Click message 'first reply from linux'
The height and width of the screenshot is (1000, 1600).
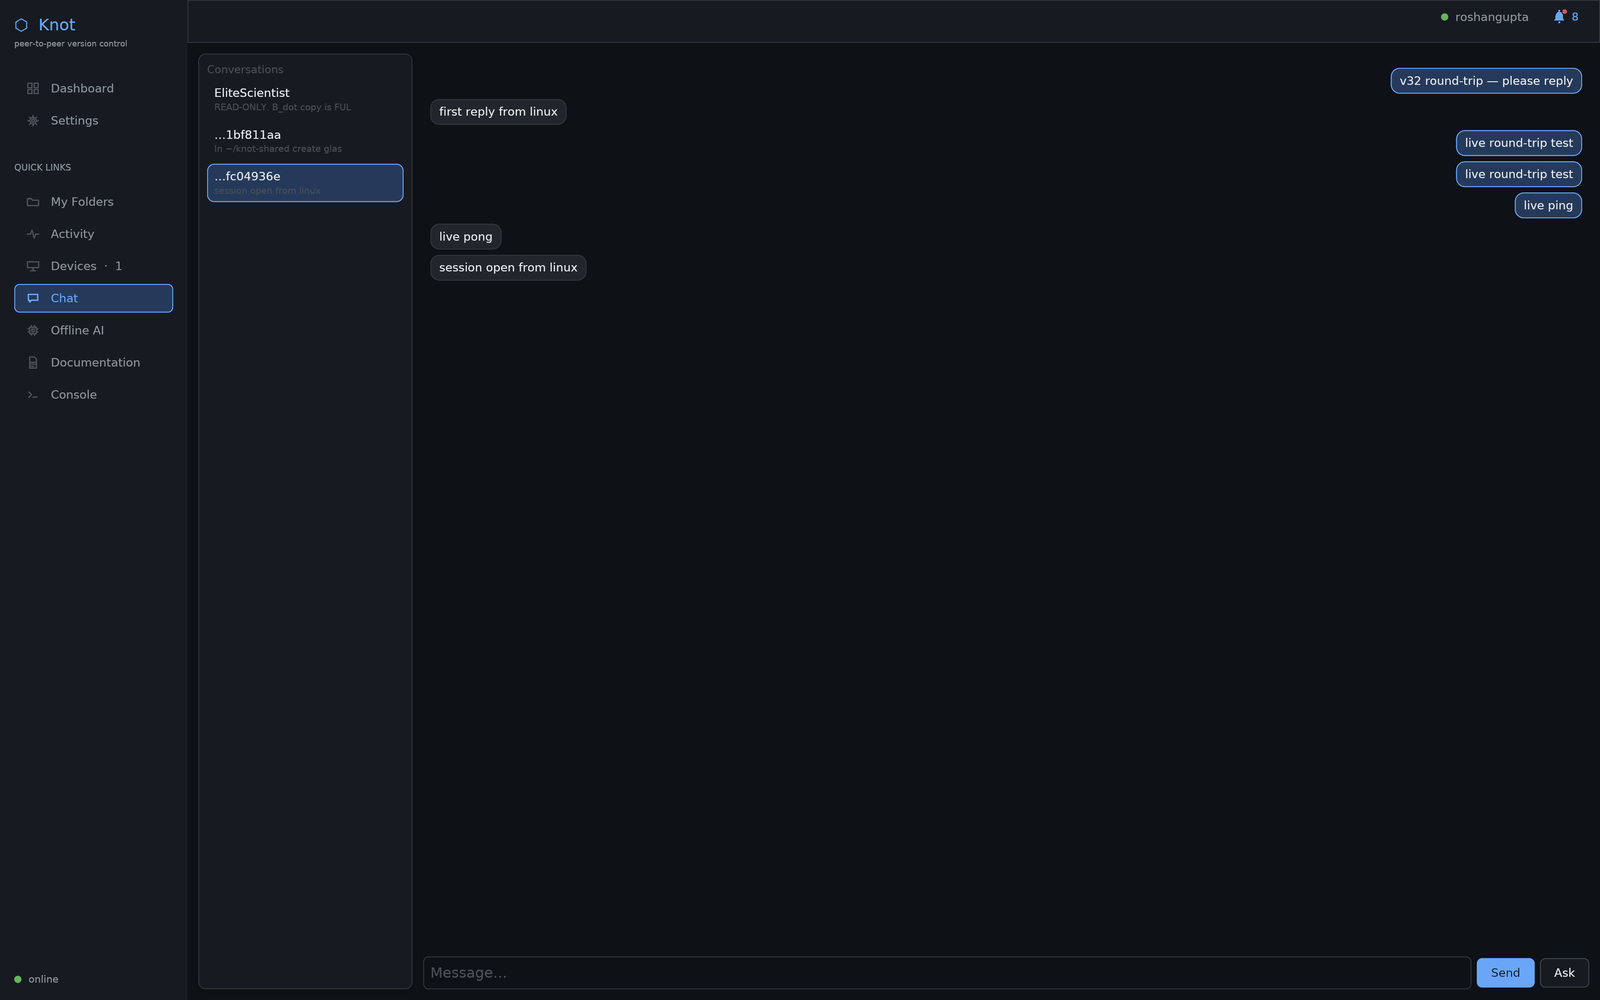click(498, 112)
